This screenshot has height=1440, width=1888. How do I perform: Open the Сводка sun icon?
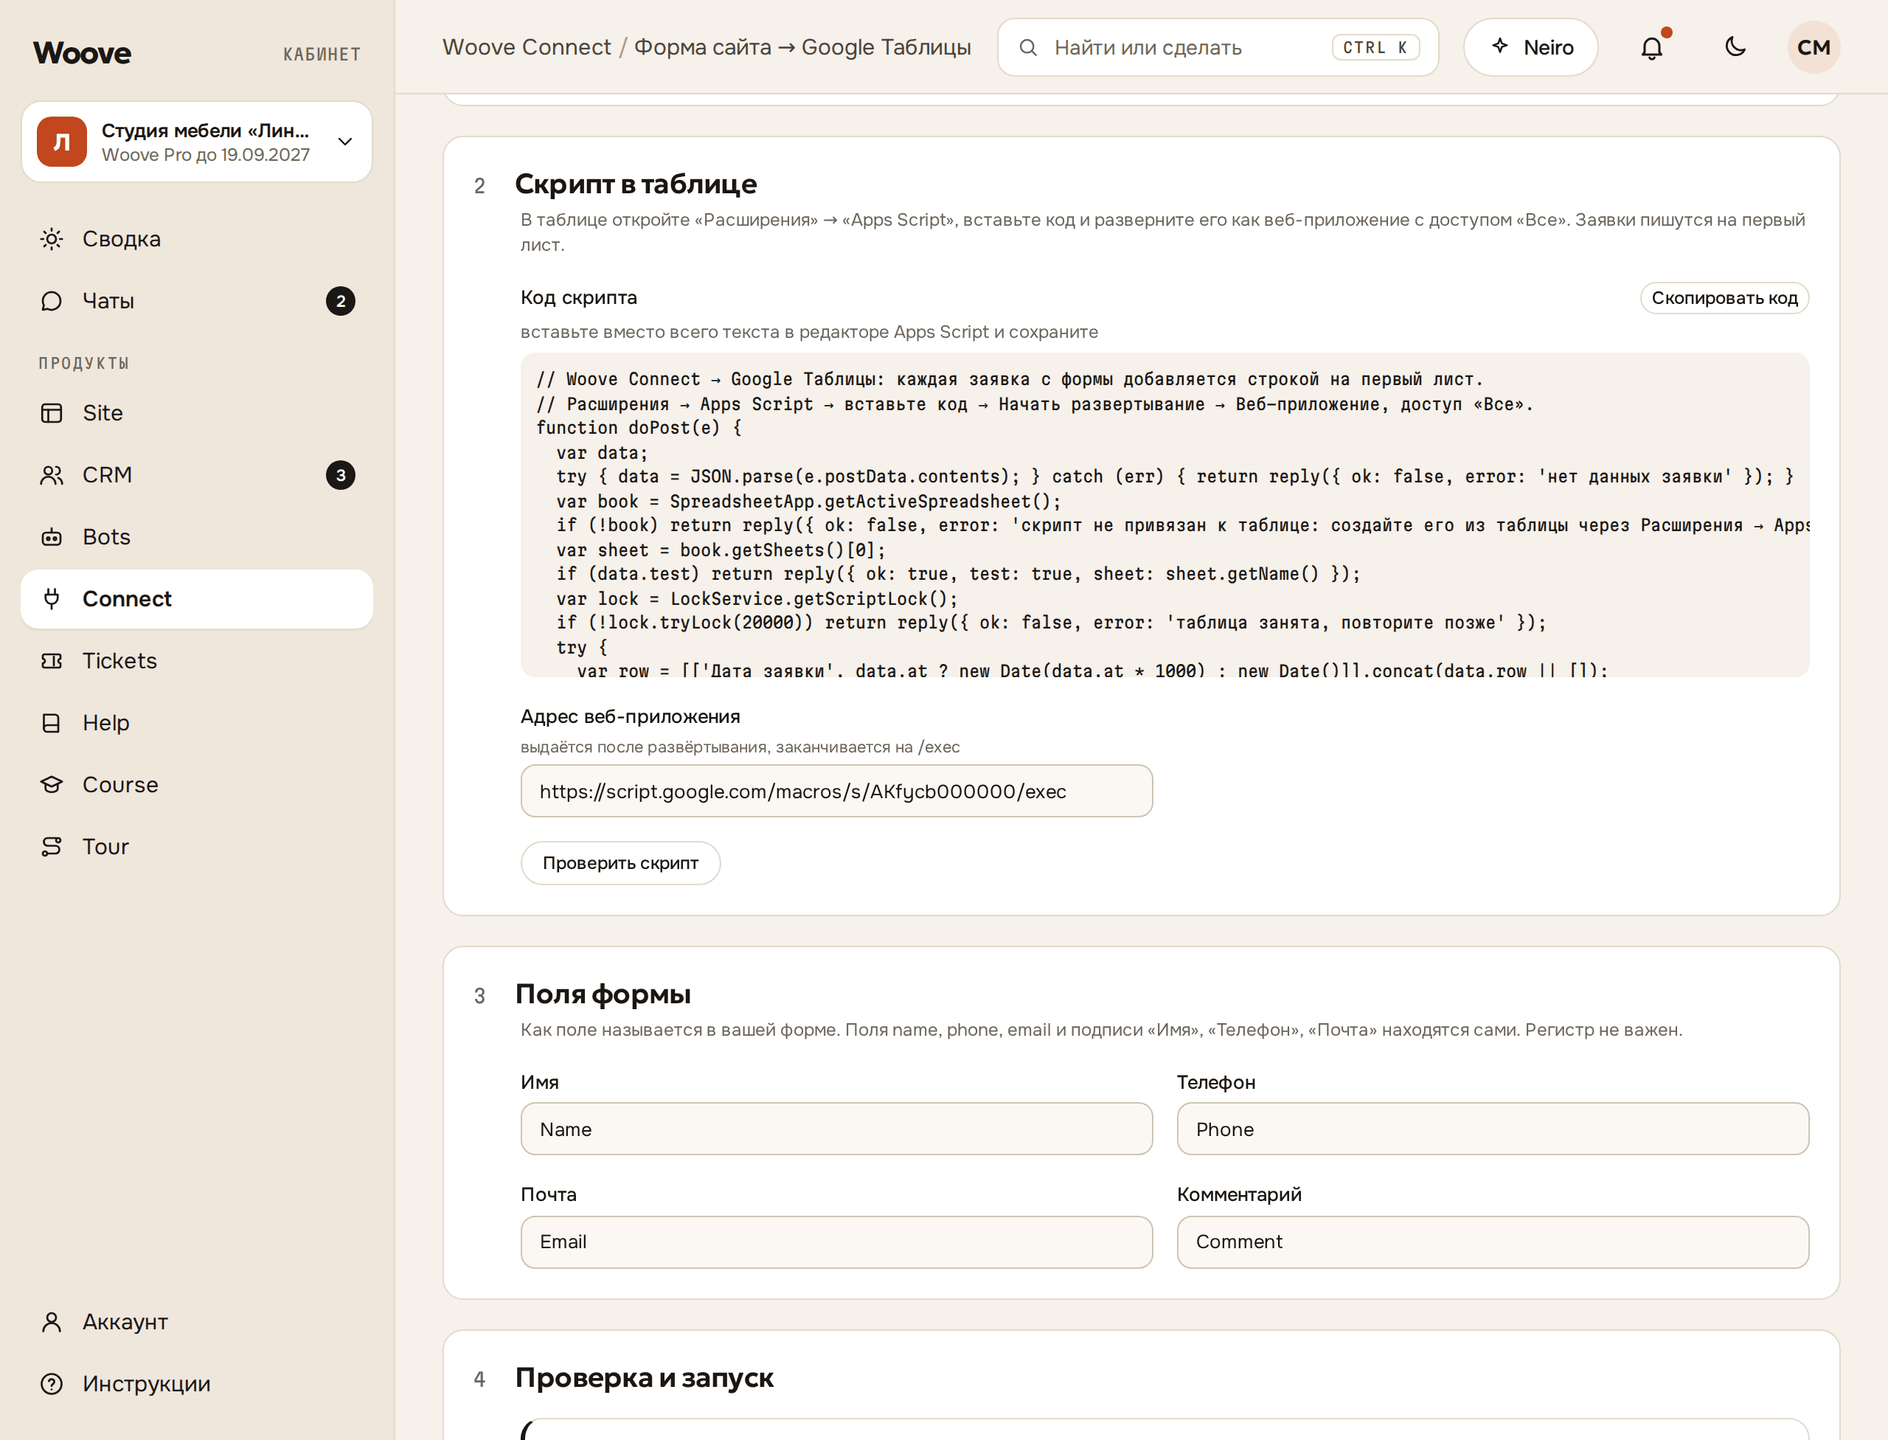[x=52, y=239]
